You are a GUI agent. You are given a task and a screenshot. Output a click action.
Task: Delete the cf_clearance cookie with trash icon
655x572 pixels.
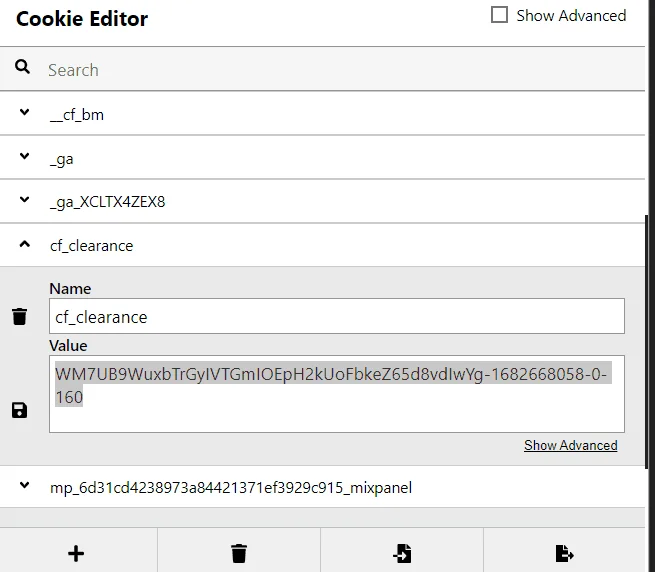(x=20, y=316)
